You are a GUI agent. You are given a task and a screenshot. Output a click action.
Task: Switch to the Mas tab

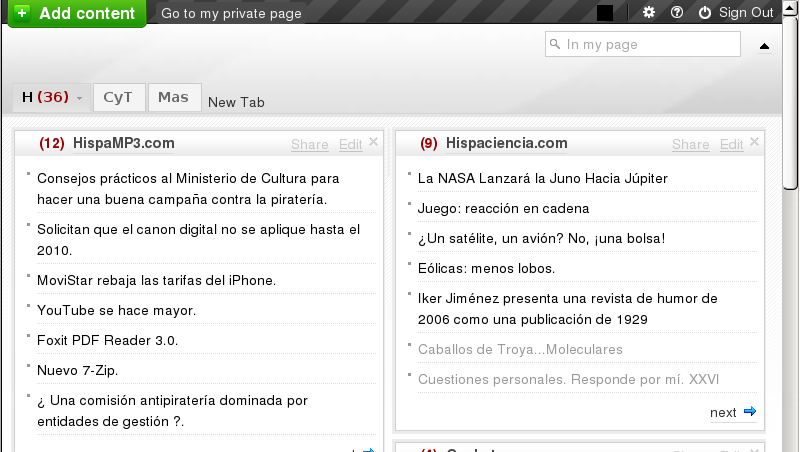[174, 97]
